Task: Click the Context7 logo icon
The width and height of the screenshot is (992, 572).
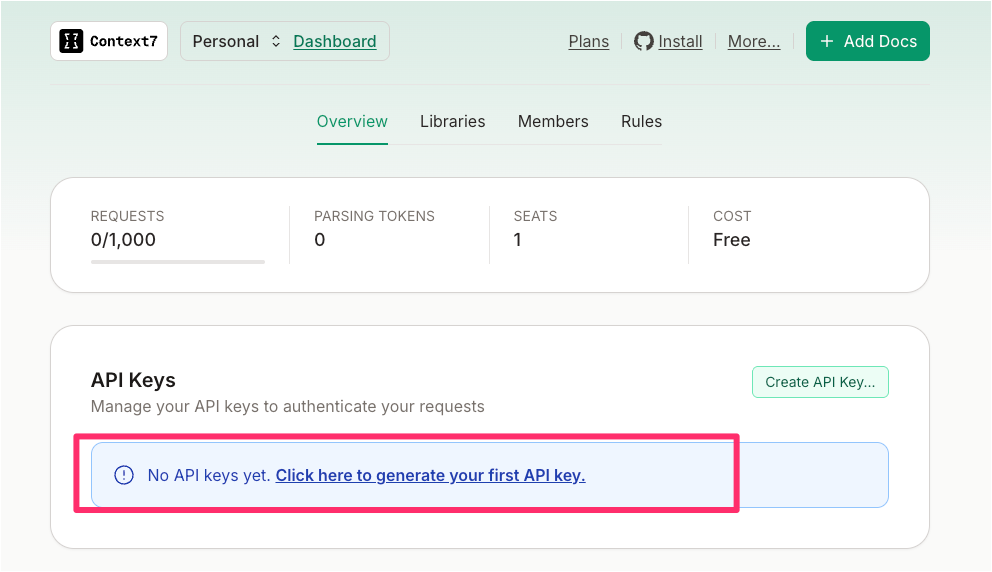Action: [71, 41]
